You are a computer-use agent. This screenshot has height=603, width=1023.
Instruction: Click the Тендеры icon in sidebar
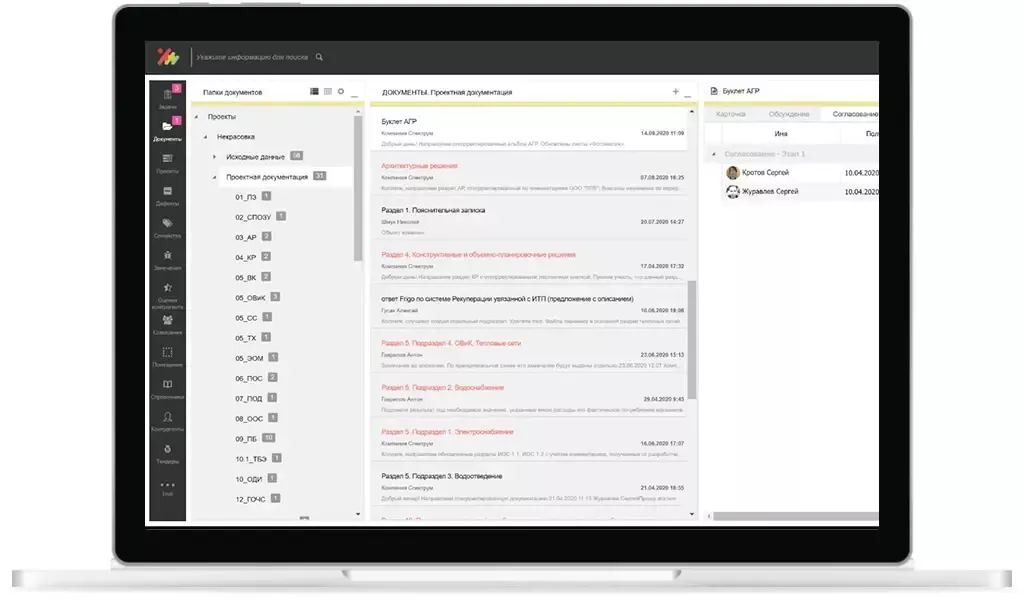click(x=167, y=452)
